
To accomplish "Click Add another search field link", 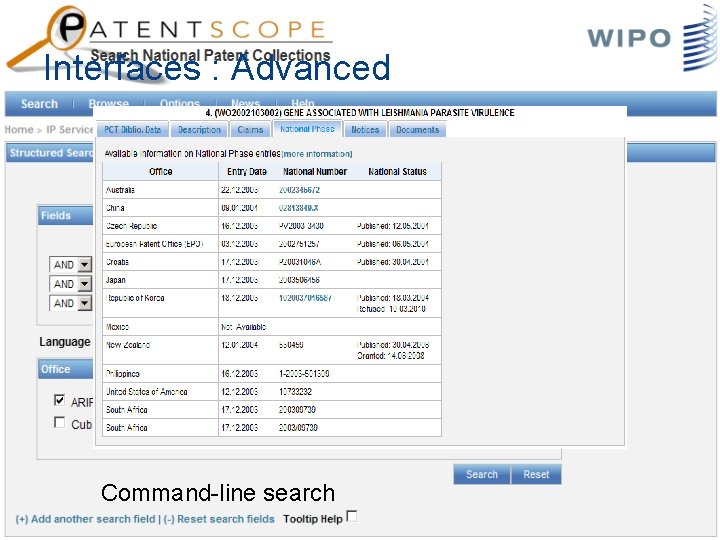I will click(85, 519).
